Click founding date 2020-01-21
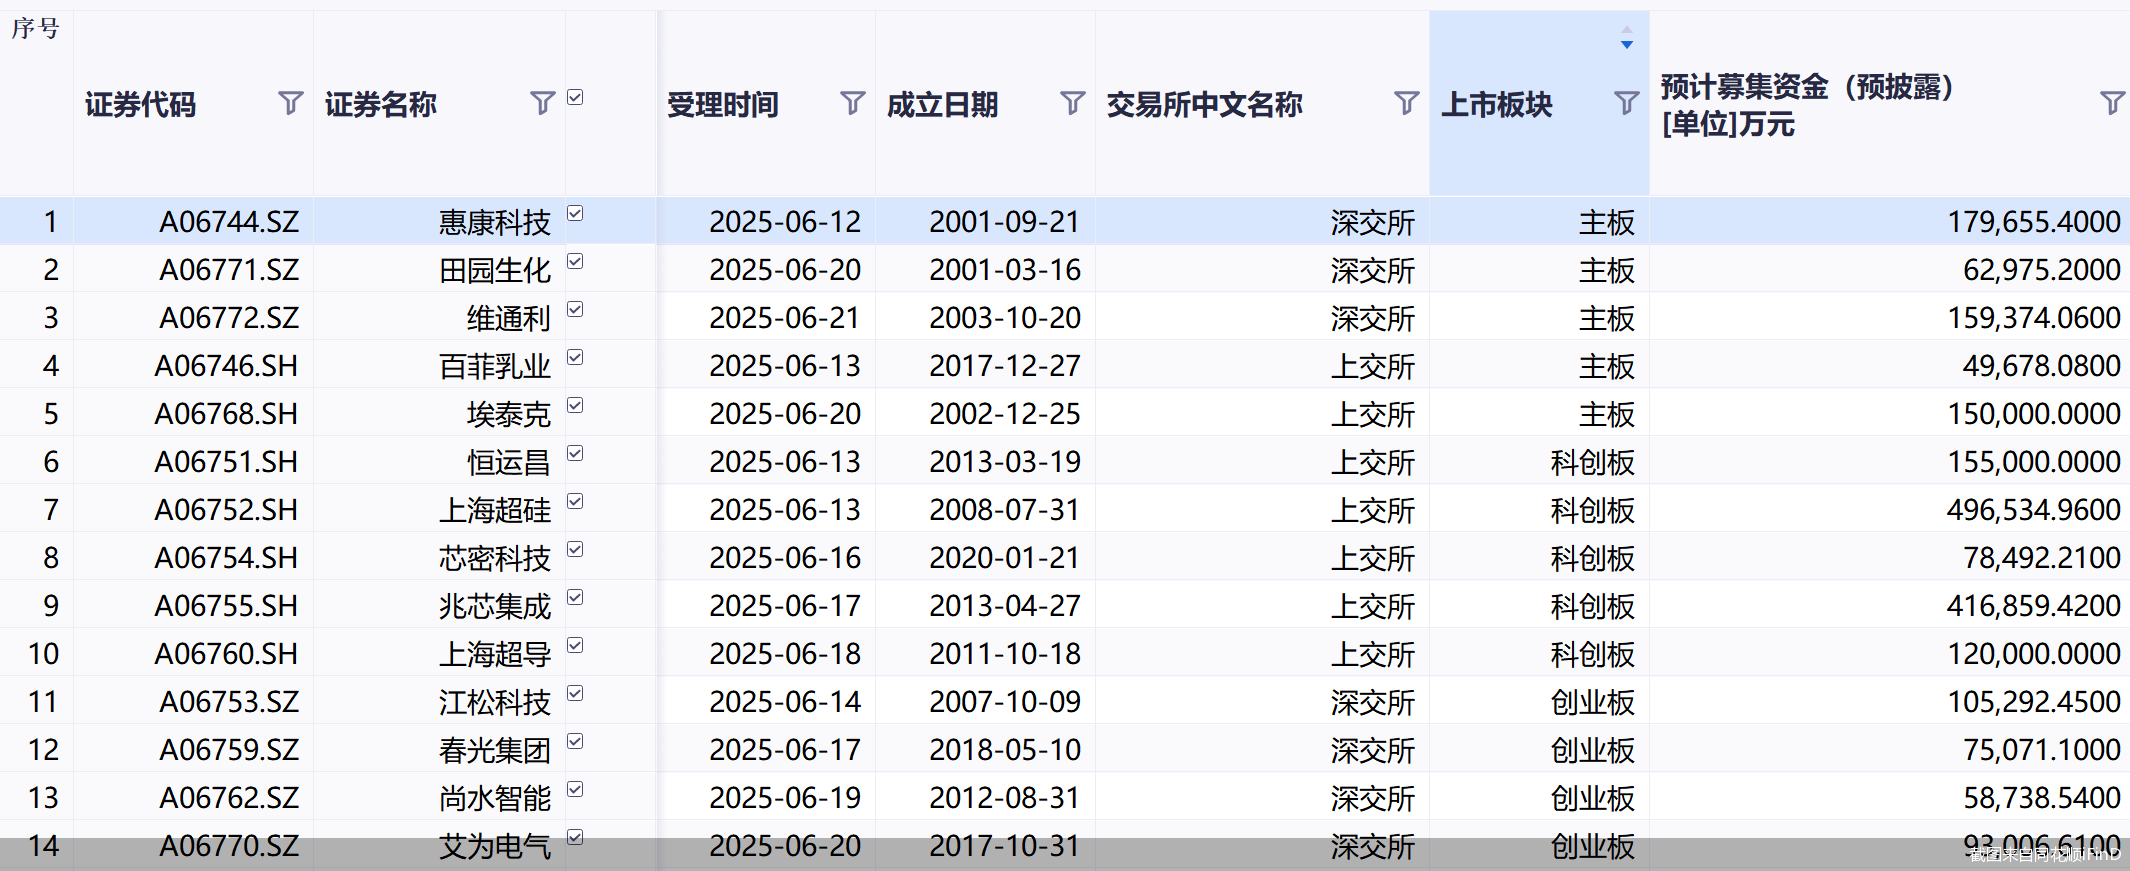The width and height of the screenshot is (2130, 871). (1005, 558)
